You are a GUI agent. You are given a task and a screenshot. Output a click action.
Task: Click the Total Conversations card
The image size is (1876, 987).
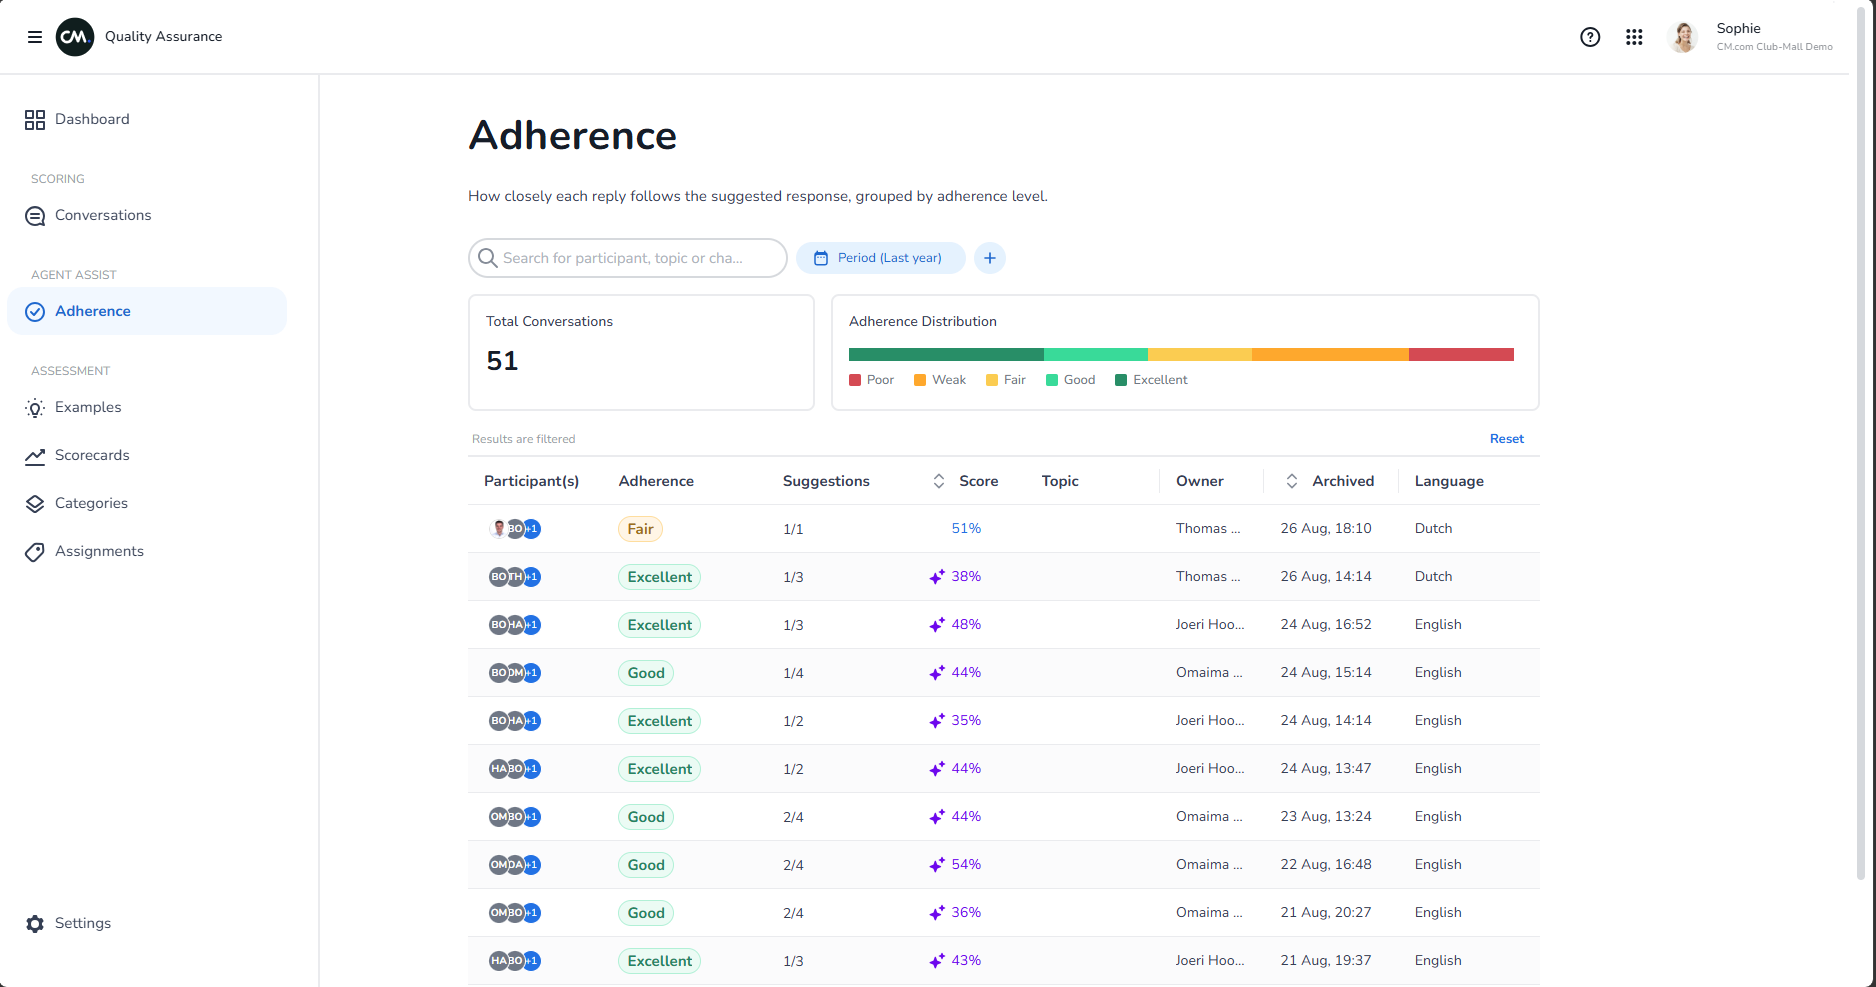pos(641,352)
